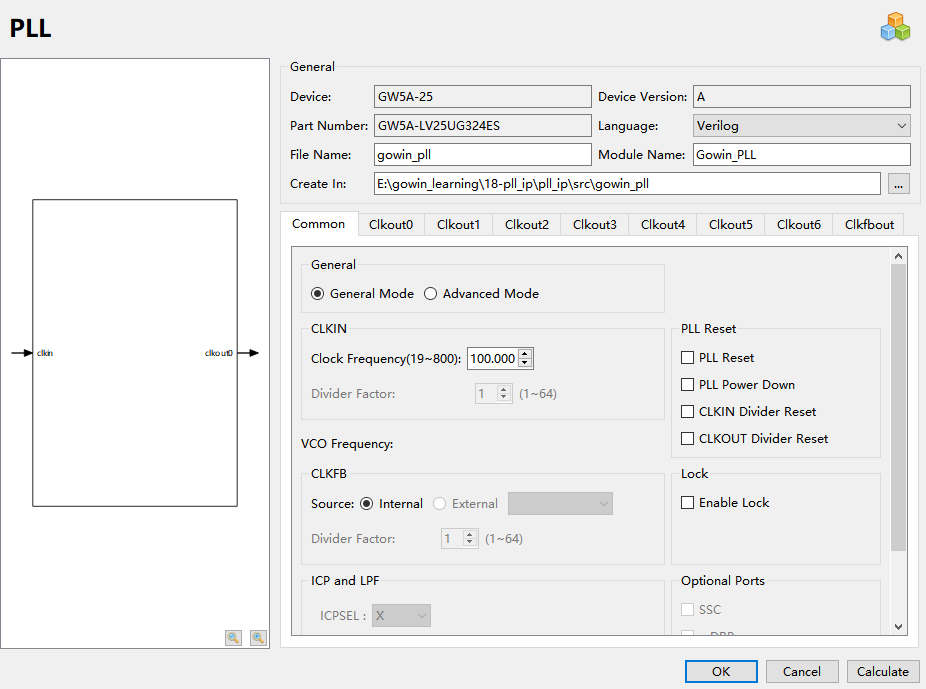Open the Clkout0 tab
The height and width of the screenshot is (689, 926).
point(391,224)
